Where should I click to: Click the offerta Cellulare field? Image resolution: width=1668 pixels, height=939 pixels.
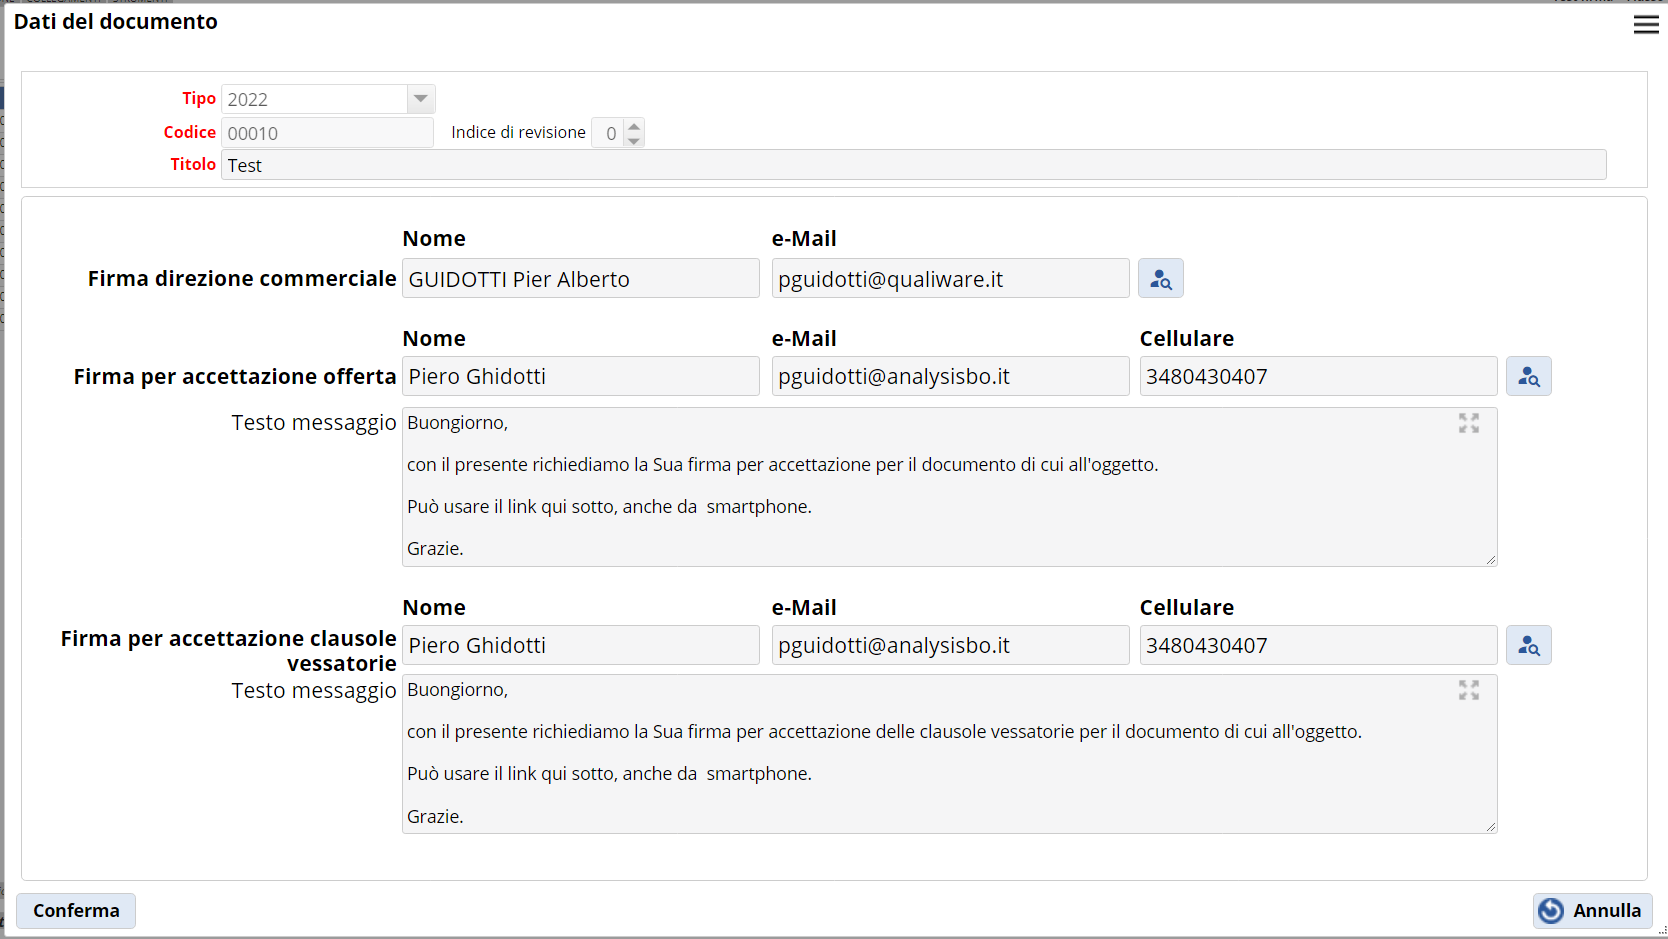pos(1317,377)
